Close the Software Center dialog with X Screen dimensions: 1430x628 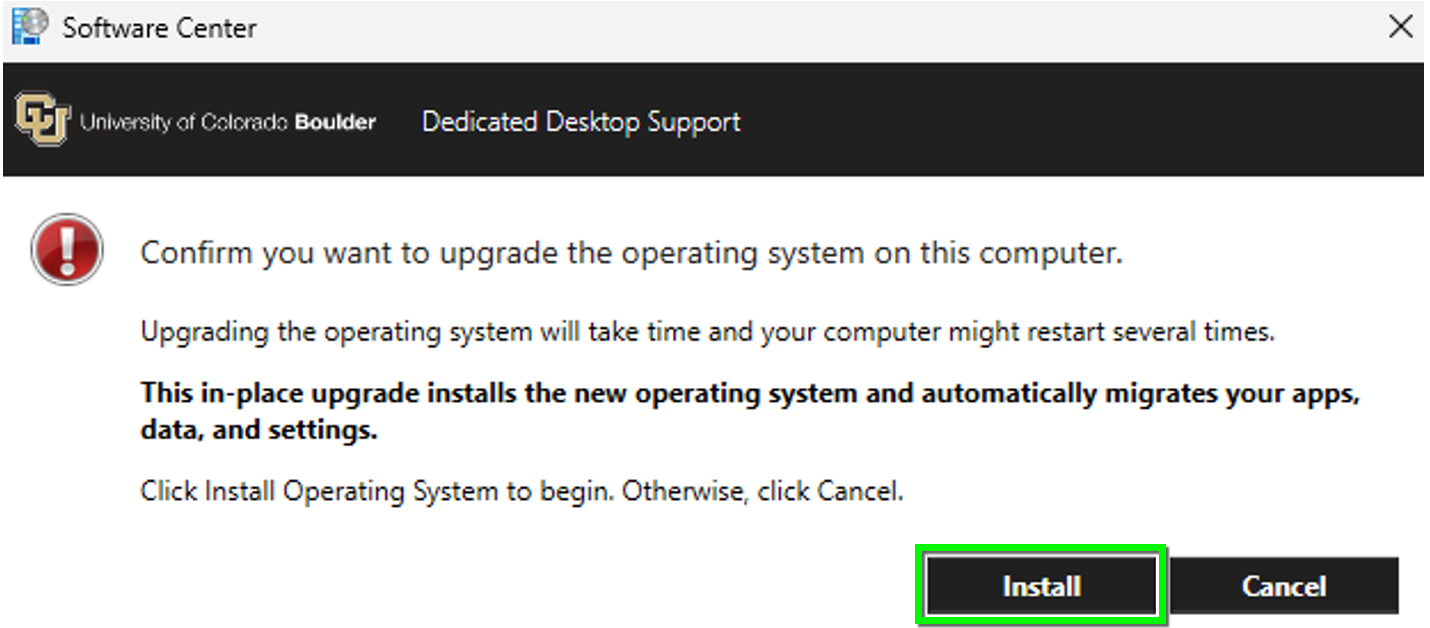tap(1401, 27)
